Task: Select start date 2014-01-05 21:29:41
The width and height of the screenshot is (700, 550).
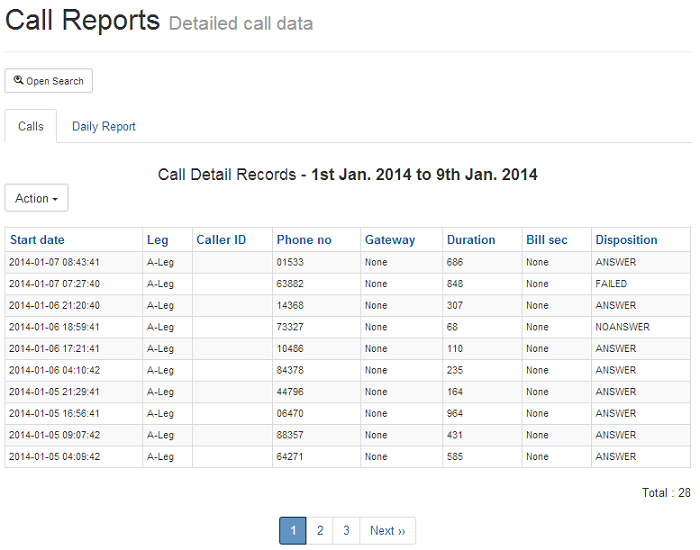Action: (x=54, y=392)
